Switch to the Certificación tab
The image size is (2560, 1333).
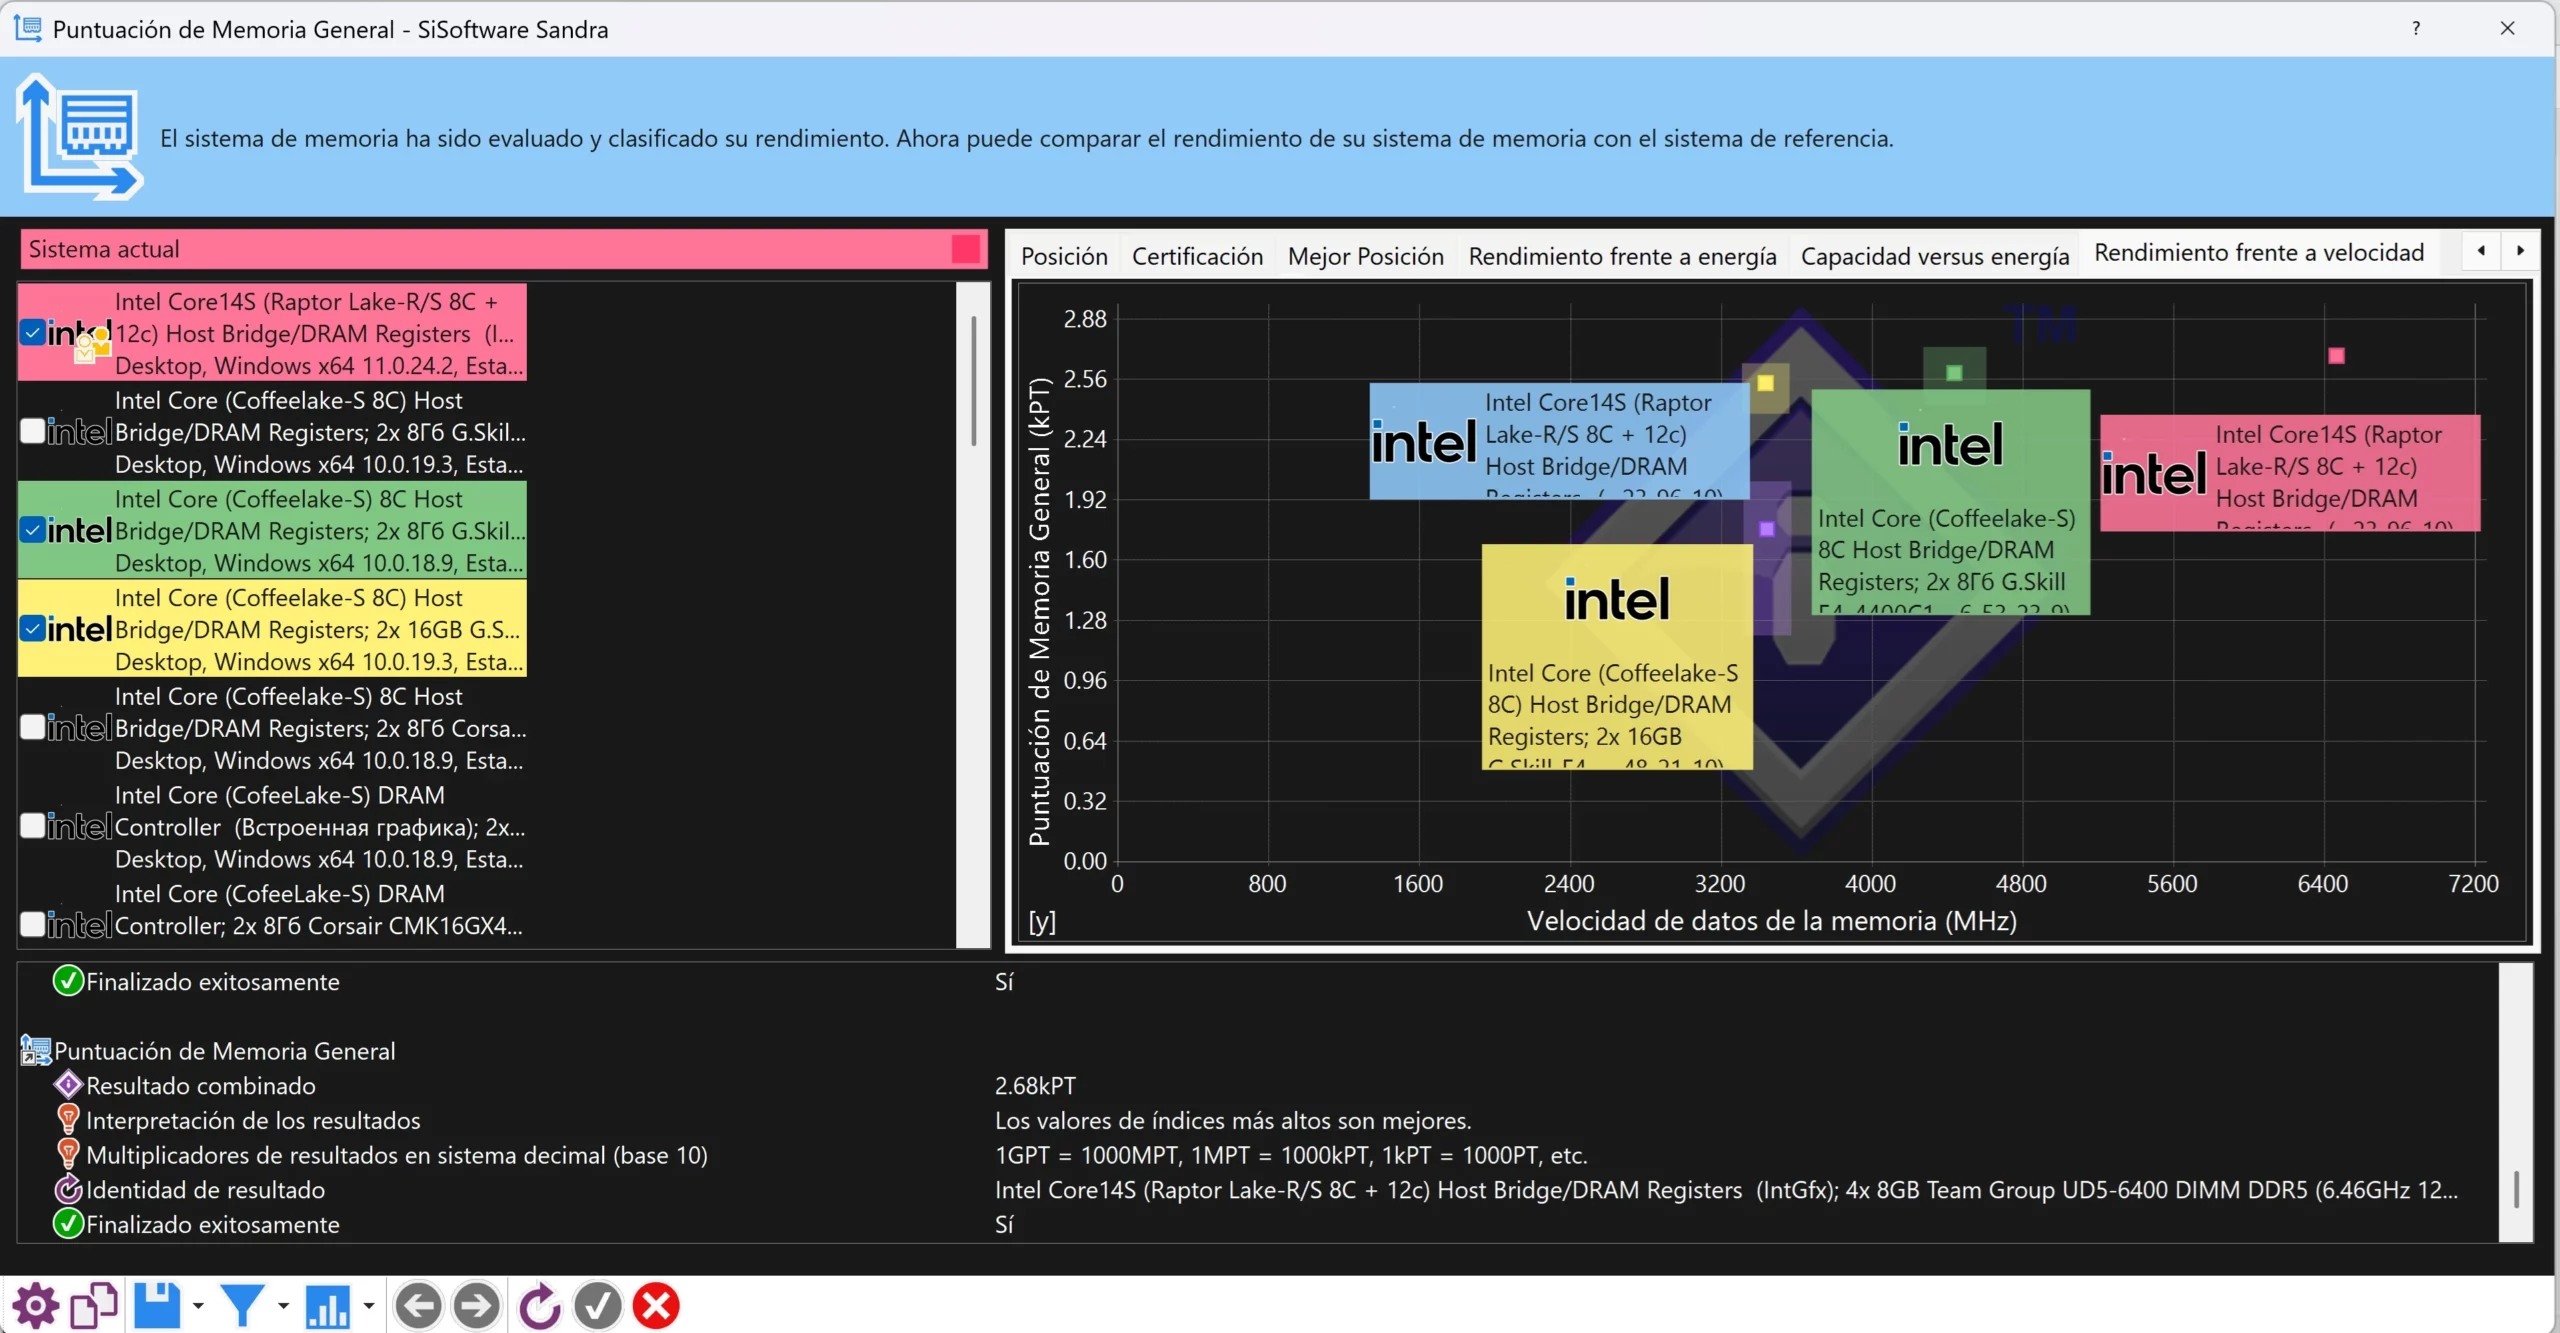1197,256
